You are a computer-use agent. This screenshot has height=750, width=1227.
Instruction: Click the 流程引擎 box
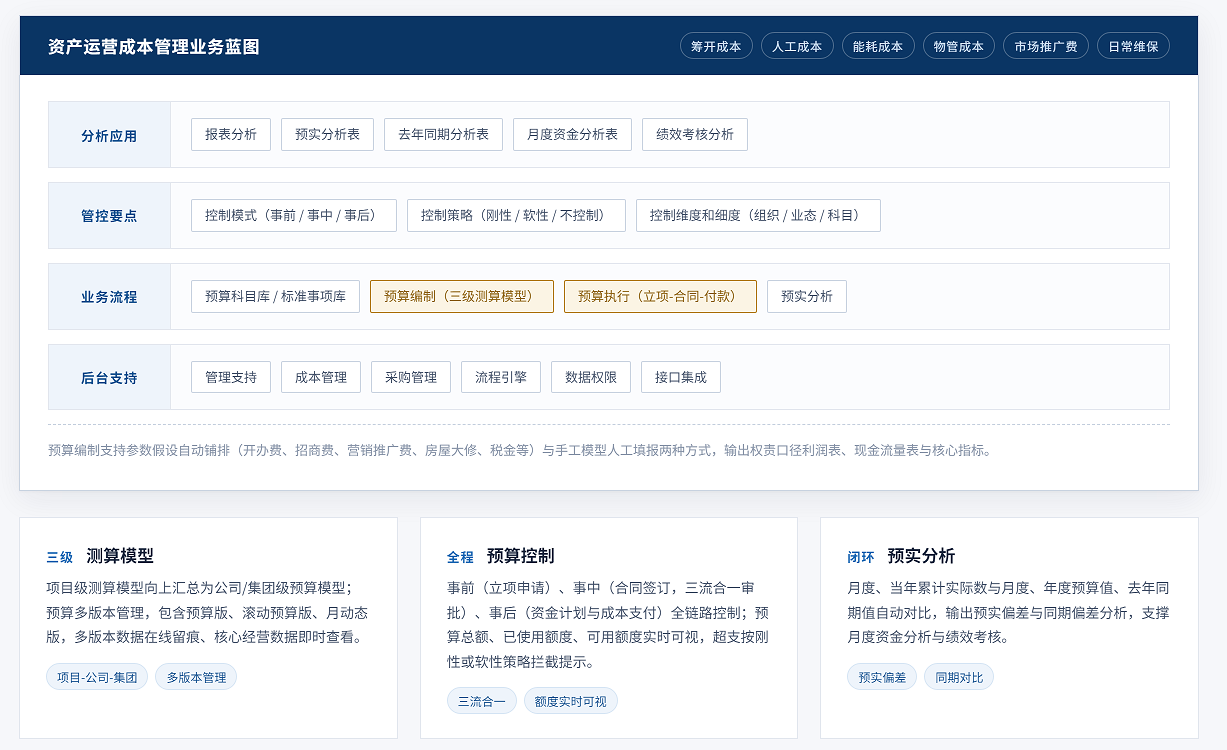(x=501, y=377)
